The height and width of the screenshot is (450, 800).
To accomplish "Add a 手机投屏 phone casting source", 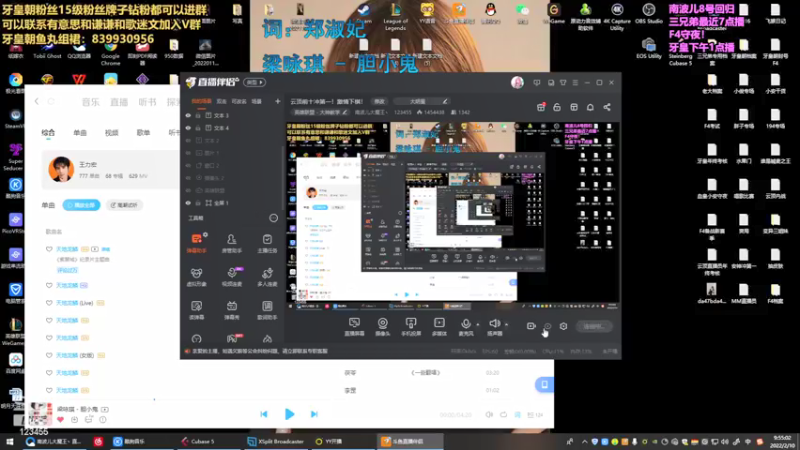I will (x=411, y=327).
